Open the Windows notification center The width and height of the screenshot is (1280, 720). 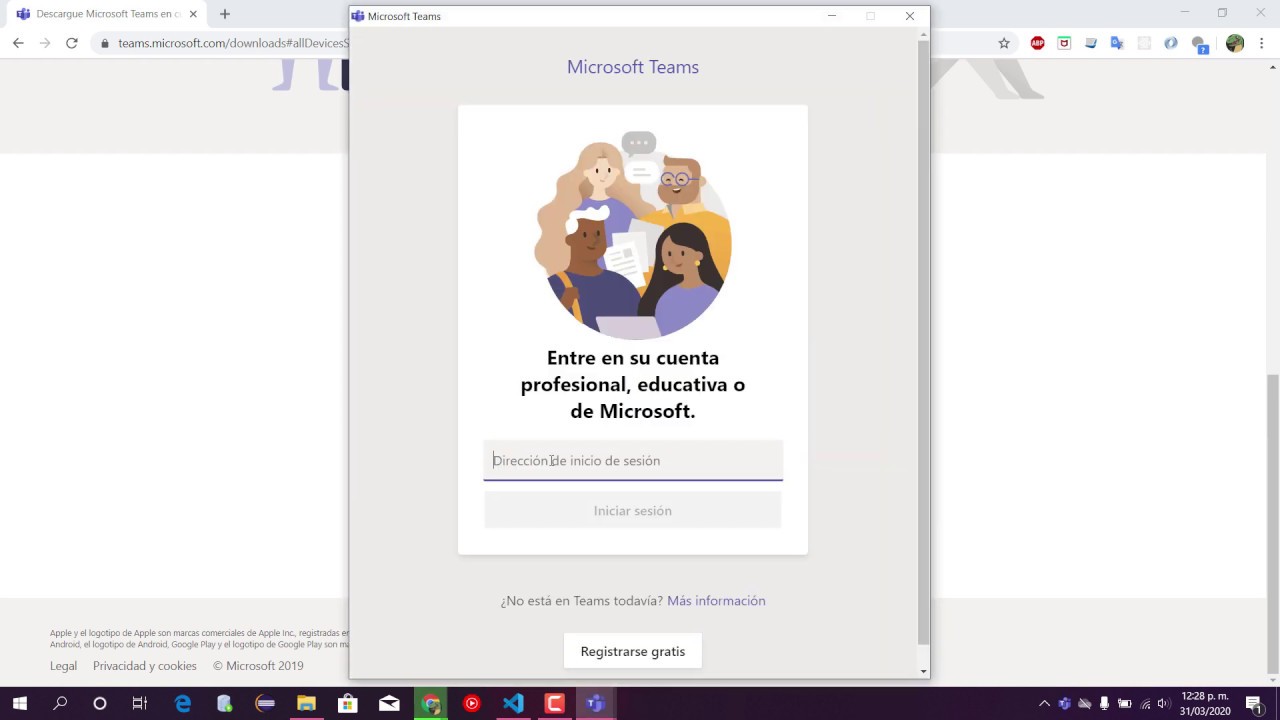pos(1254,704)
